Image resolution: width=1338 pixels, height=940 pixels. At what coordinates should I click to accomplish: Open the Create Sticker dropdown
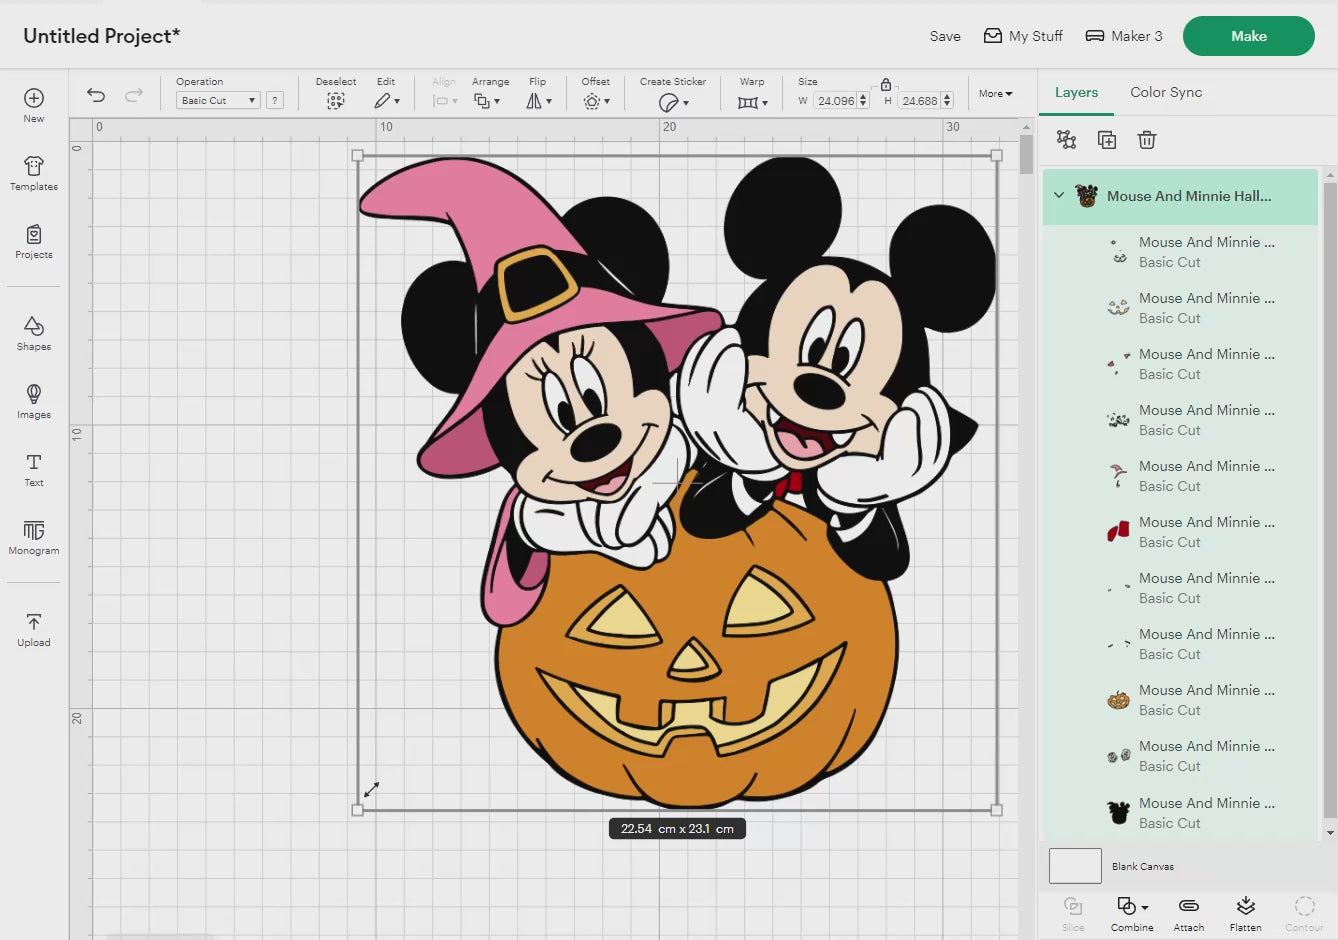point(673,102)
